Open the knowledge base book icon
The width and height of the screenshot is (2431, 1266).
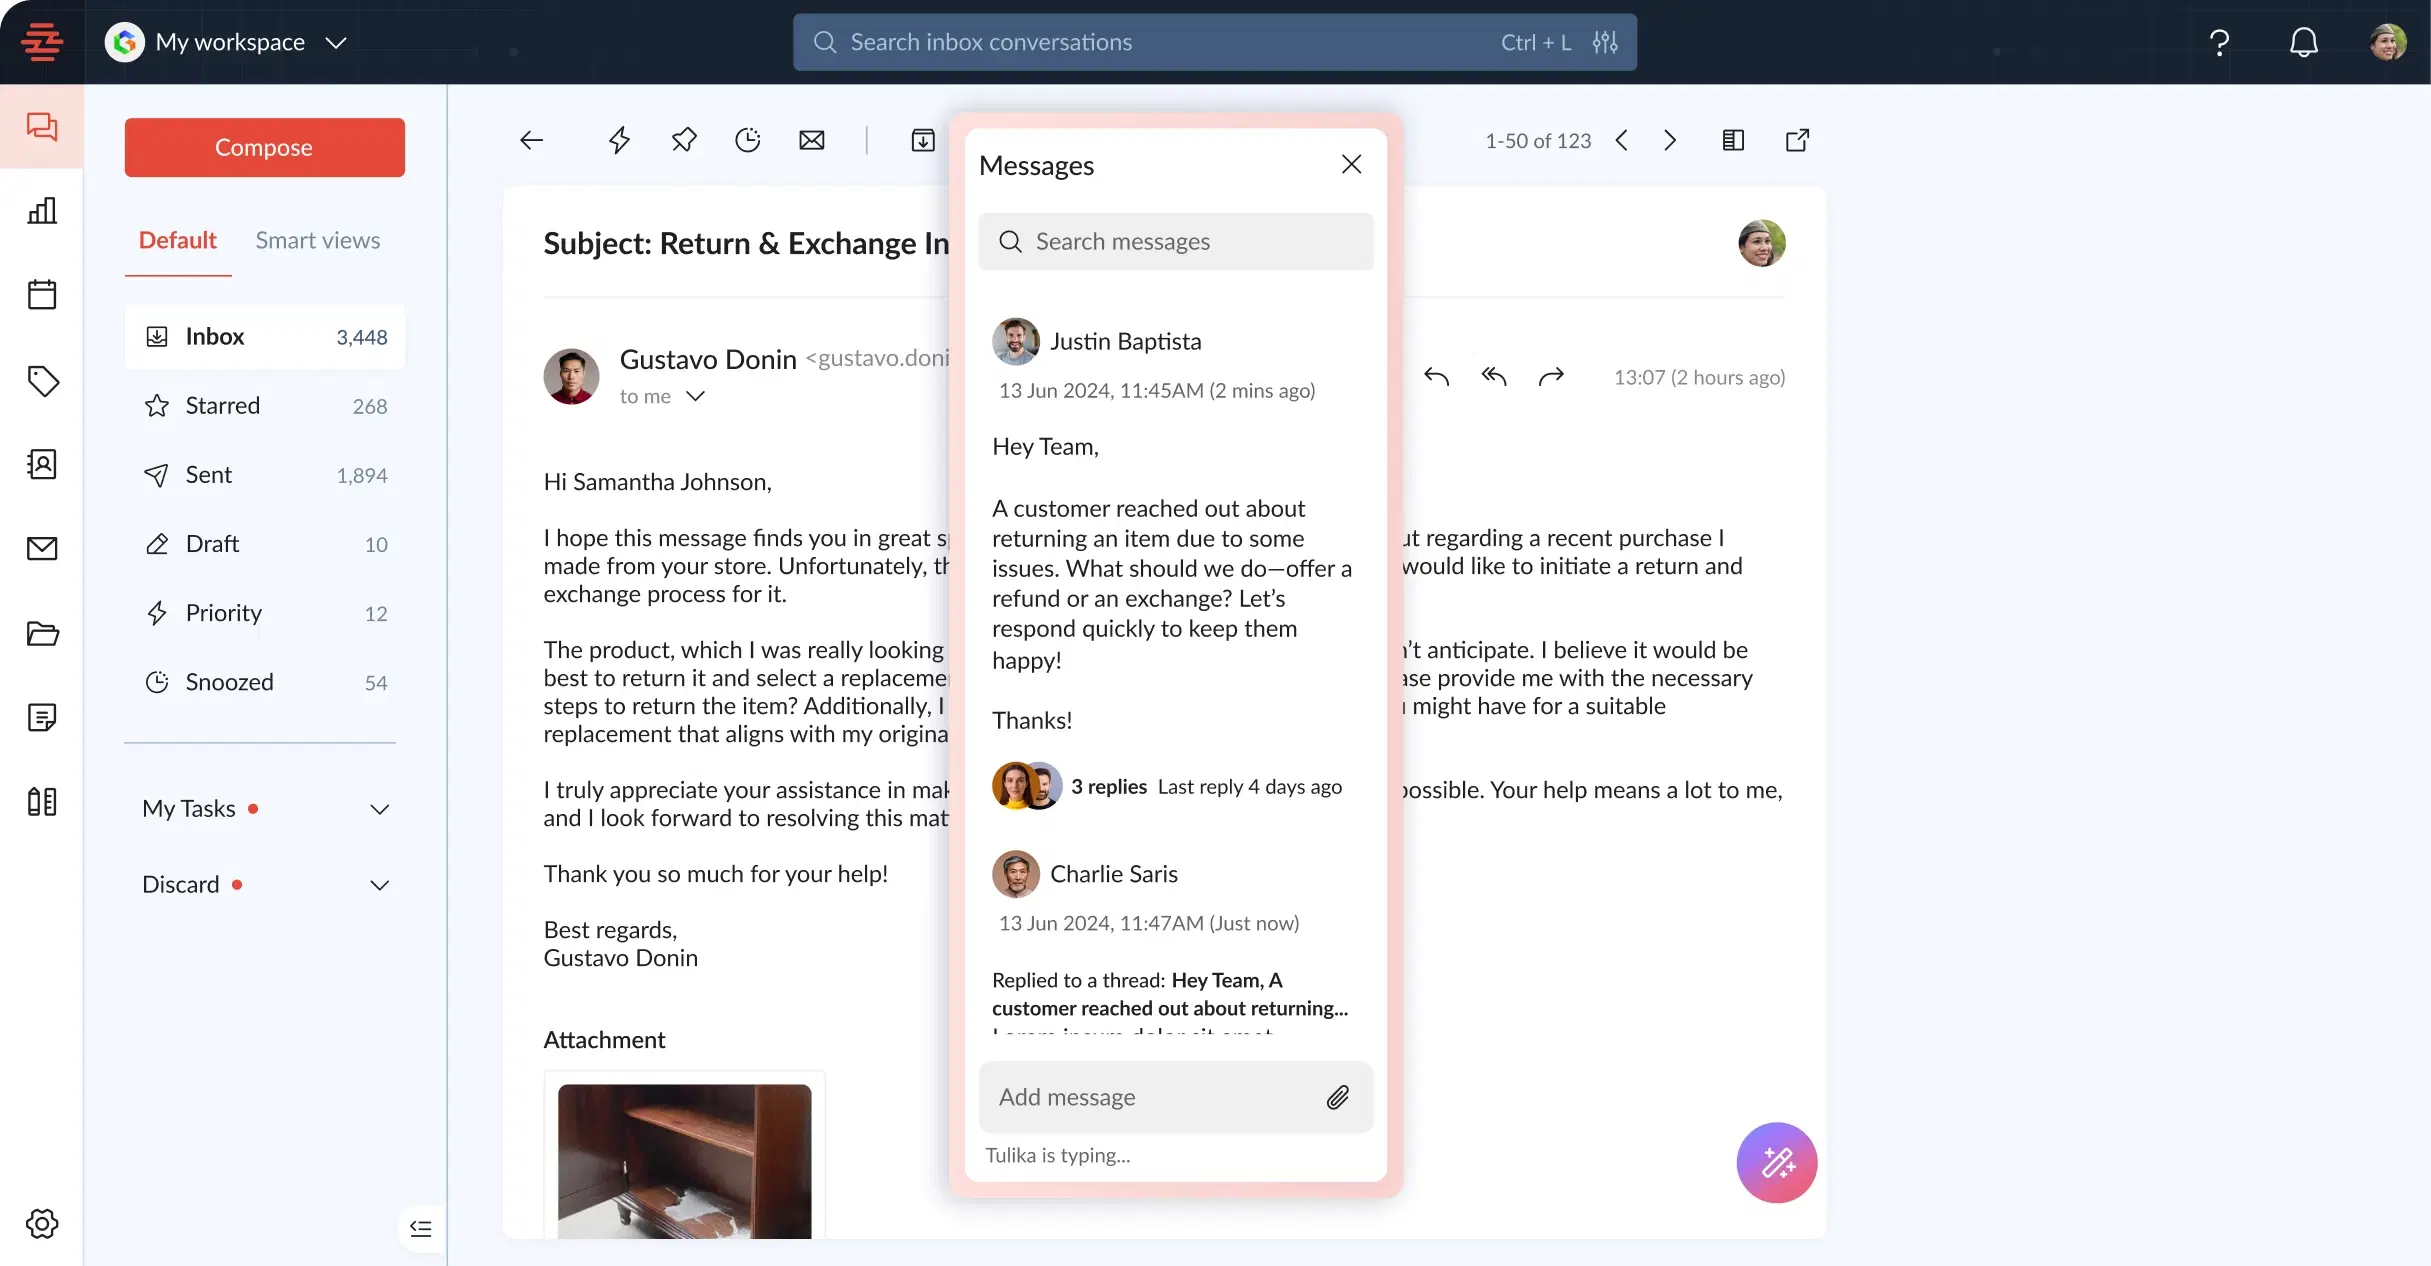42,801
